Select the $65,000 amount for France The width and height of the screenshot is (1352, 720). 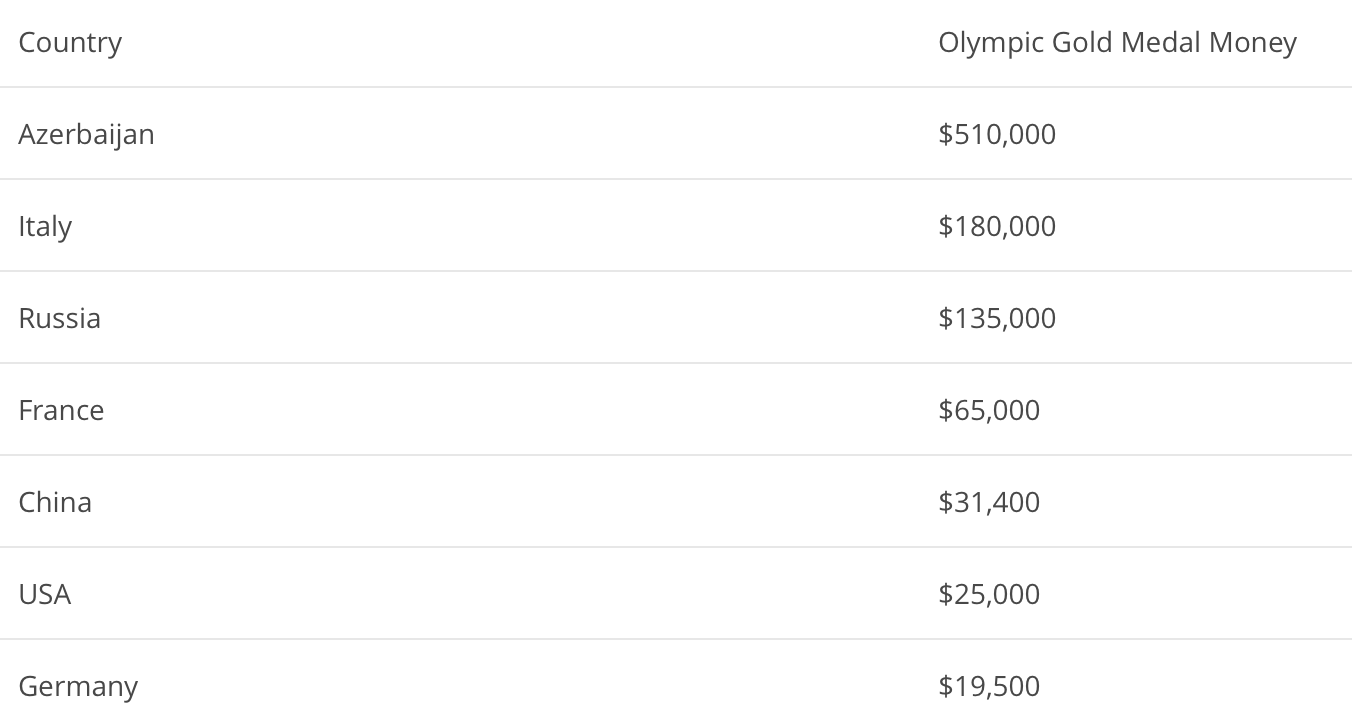click(989, 410)
